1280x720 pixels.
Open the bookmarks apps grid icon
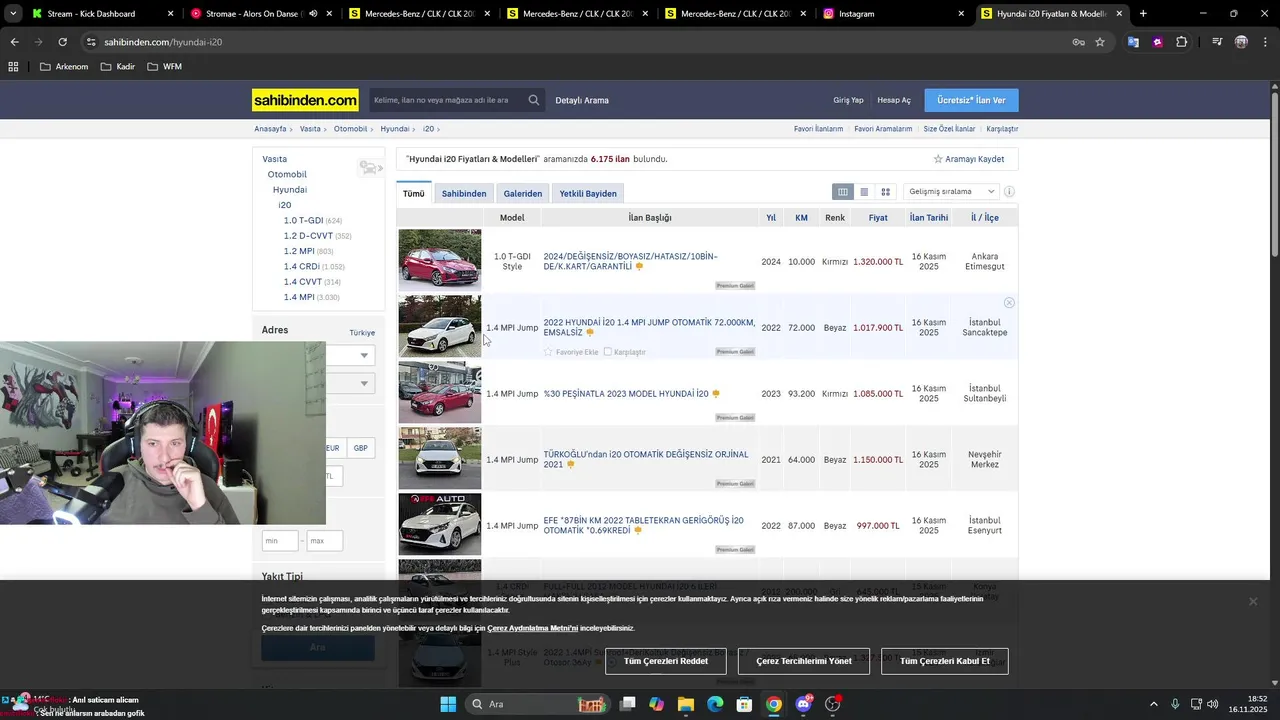[13, 67]
